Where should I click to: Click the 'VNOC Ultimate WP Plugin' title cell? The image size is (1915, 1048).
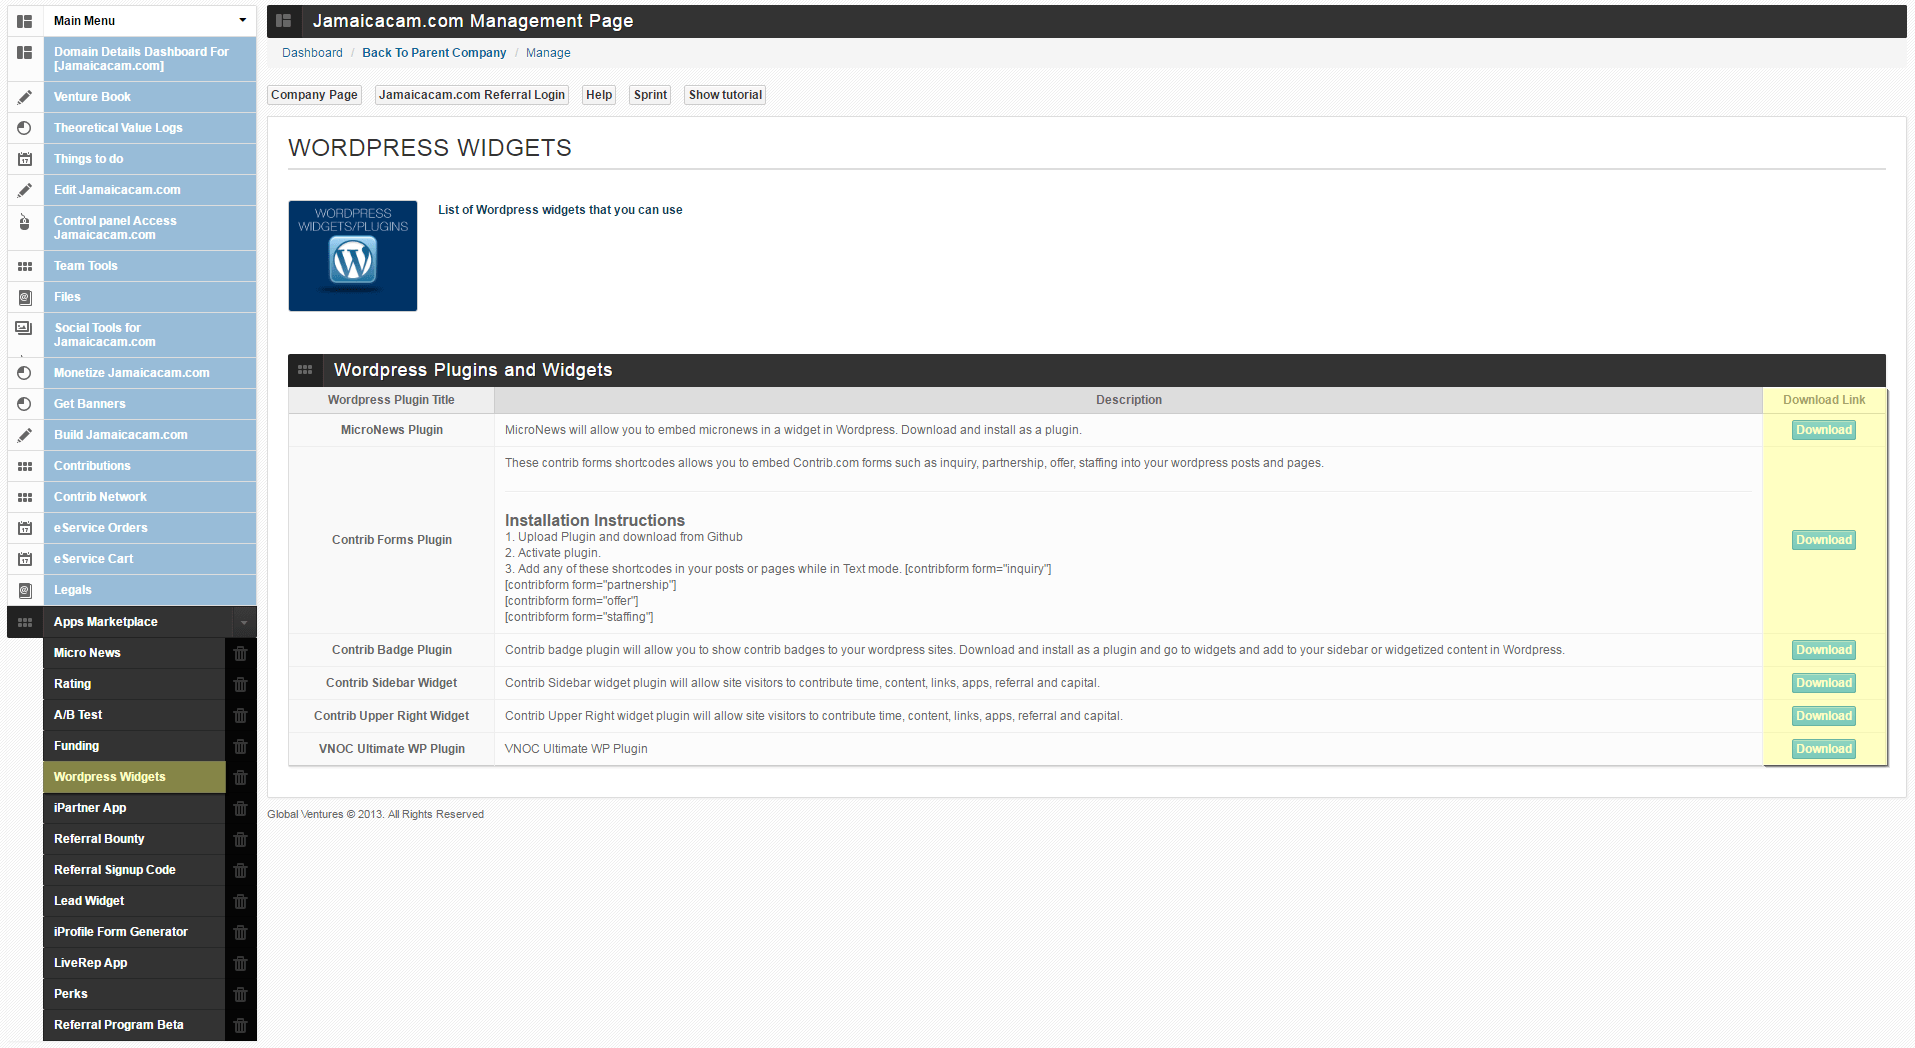pos(392,749)
